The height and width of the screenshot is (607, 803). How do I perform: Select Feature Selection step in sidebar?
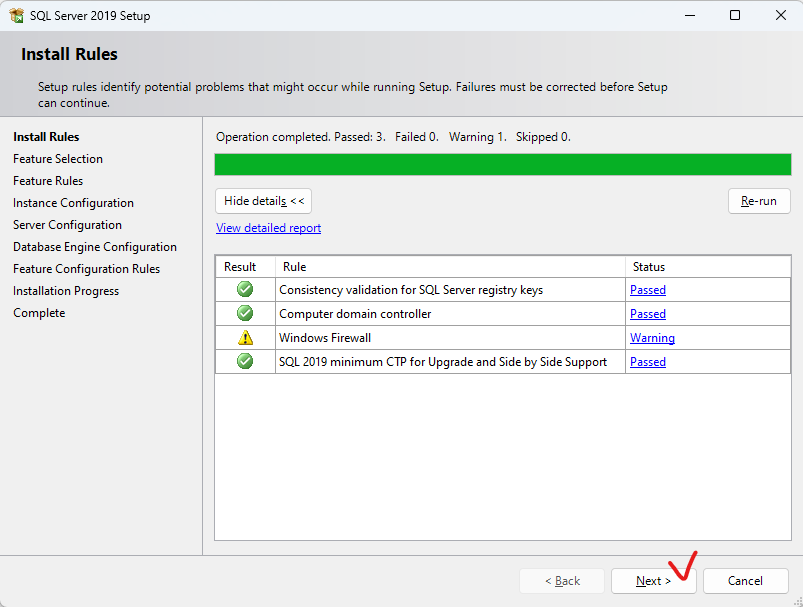pos(58,159)
